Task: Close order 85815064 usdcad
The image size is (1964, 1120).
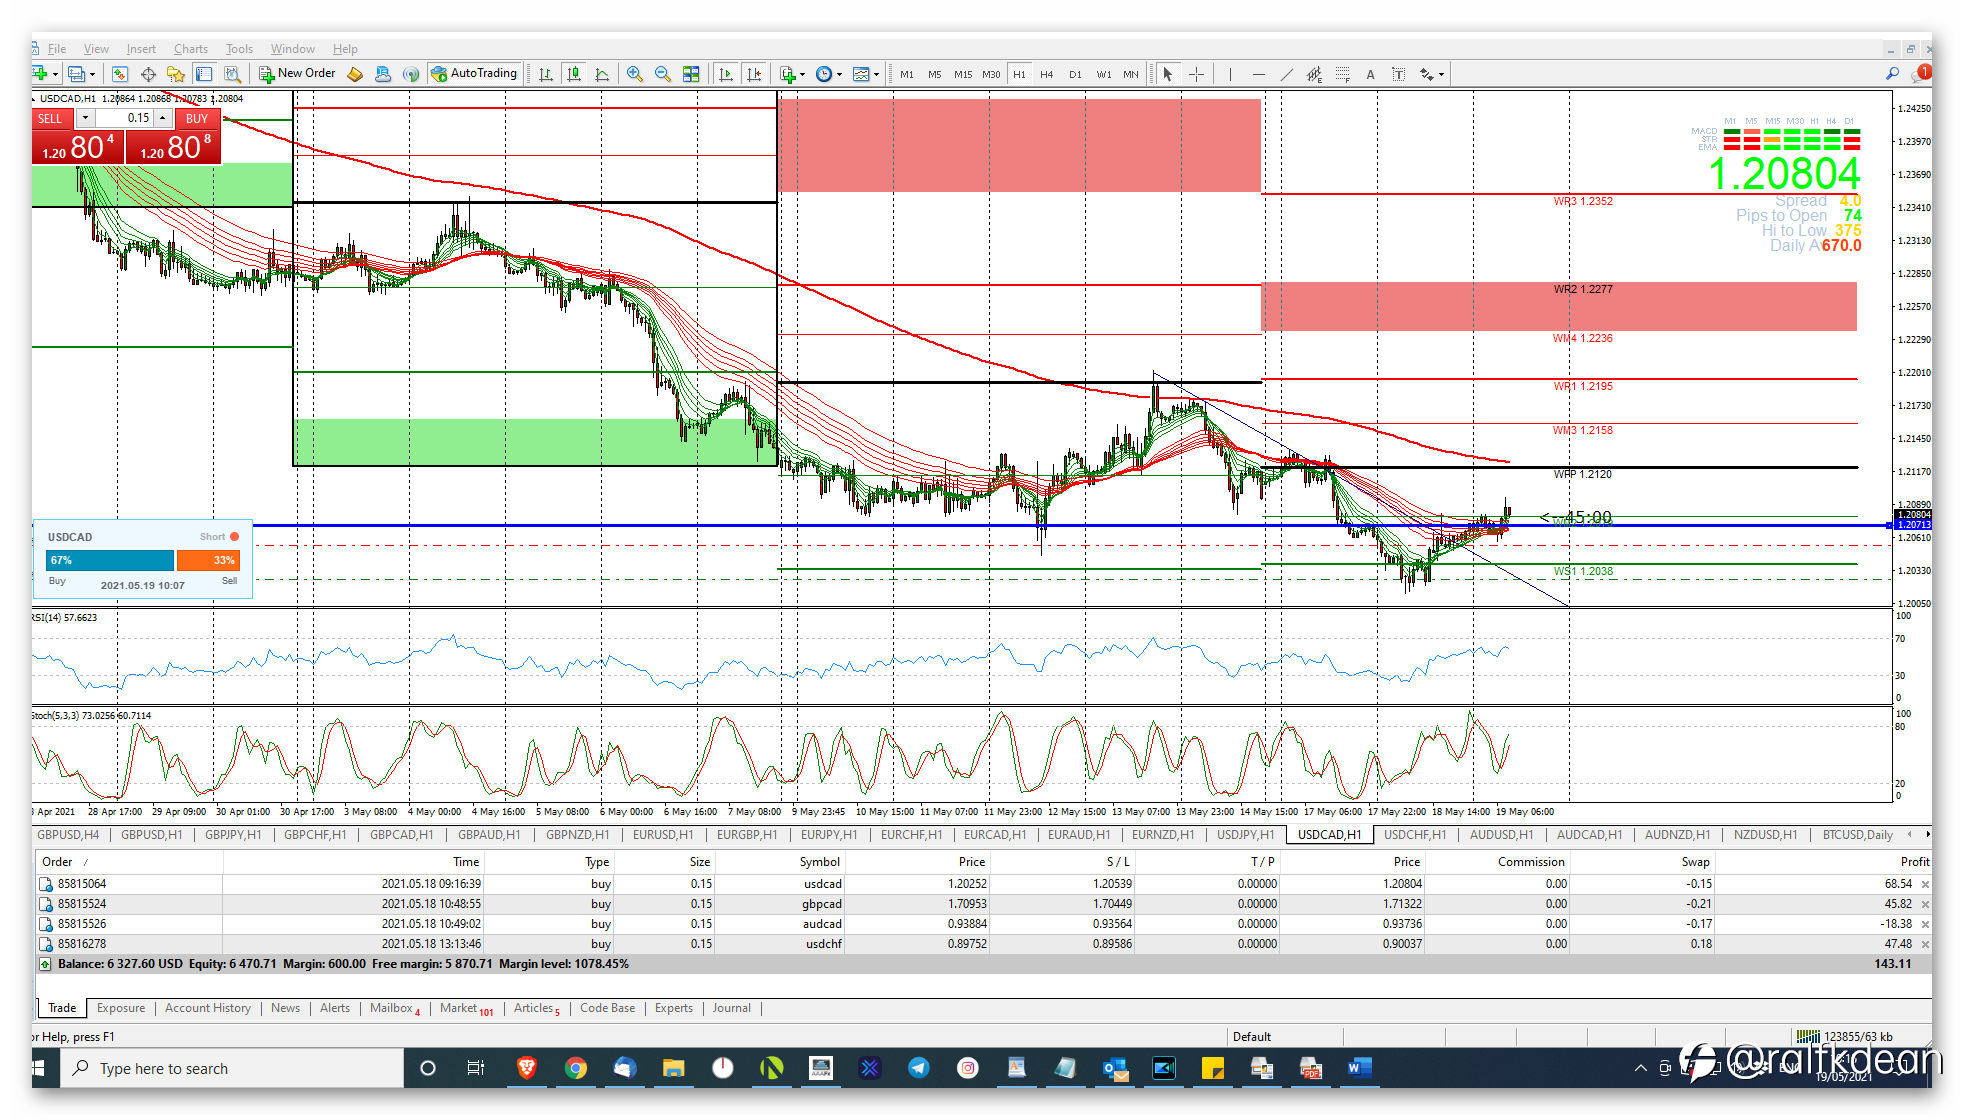Action: tap(1925, 884)
